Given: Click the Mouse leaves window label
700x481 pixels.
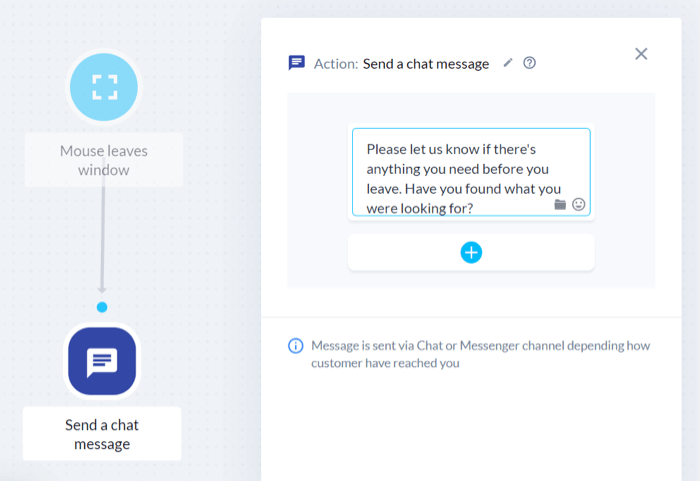Looking at the screenshot, I should (104, 160).
